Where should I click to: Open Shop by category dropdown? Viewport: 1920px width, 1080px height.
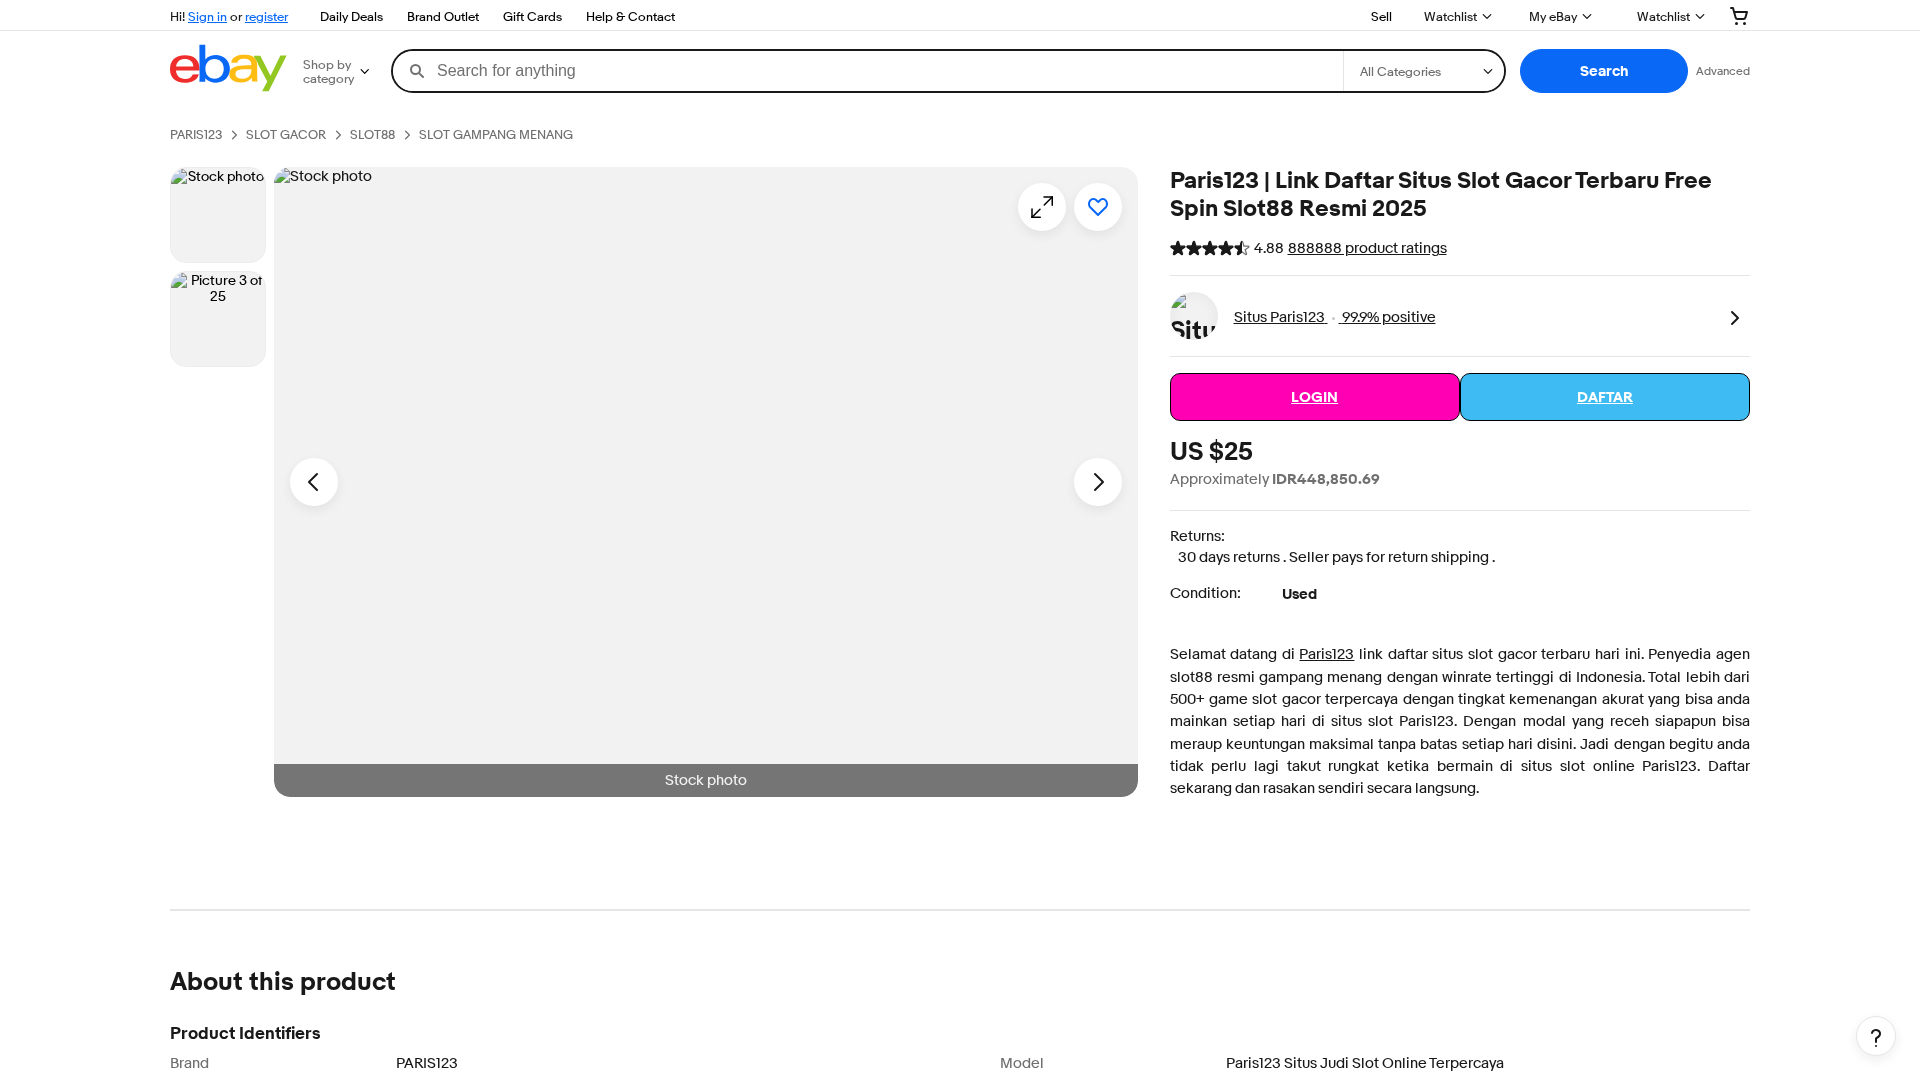(336, 72)
